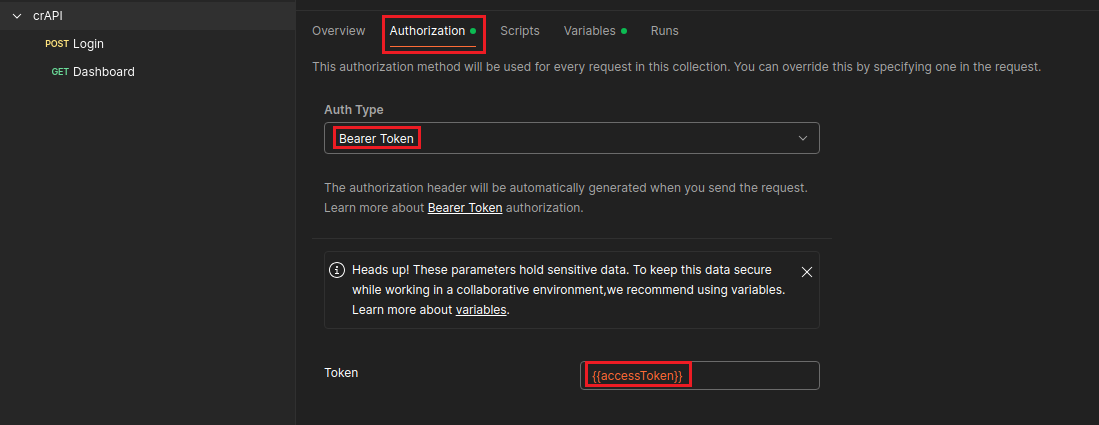Image resolution: width=1099 pixels, height=425 pixels.
Task: Follow the Bearer Token learn more link
Action: [464, 208]
